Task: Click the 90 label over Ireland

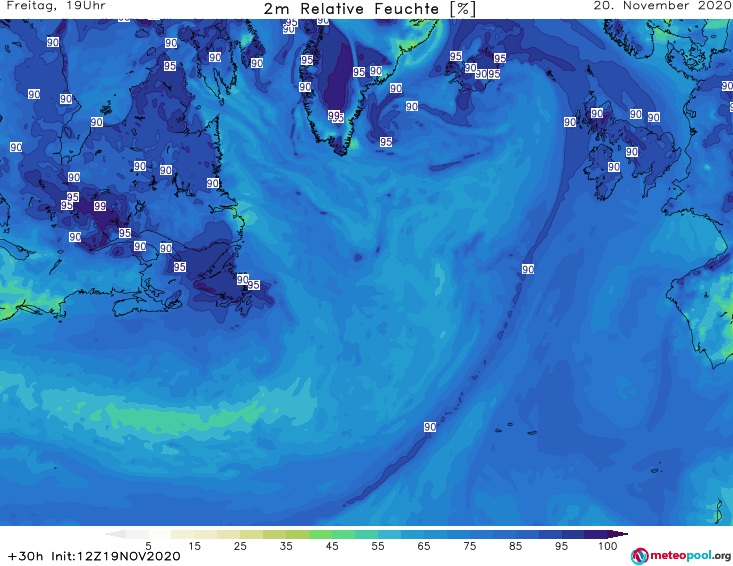Action: [614, 167]
